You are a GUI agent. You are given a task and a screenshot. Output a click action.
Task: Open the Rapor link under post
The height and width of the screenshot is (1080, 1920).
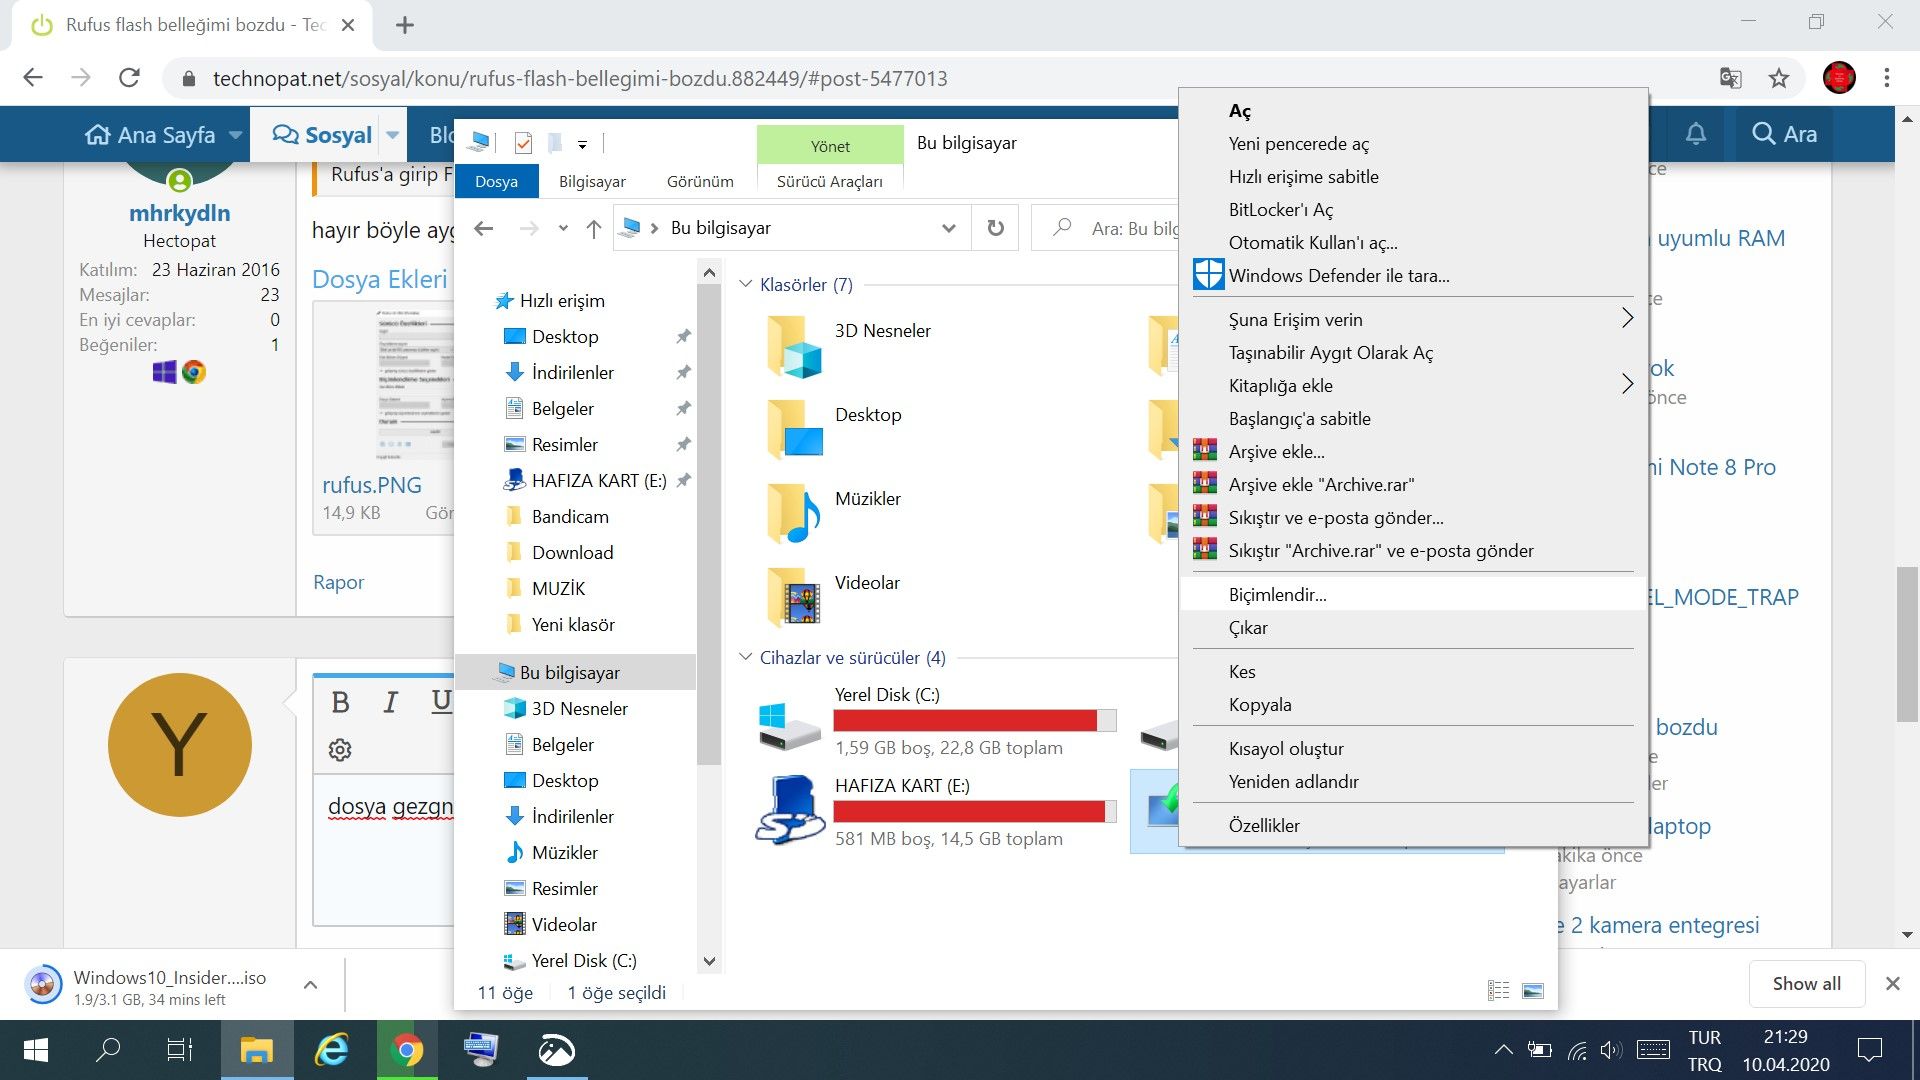(x=338, y=582)
